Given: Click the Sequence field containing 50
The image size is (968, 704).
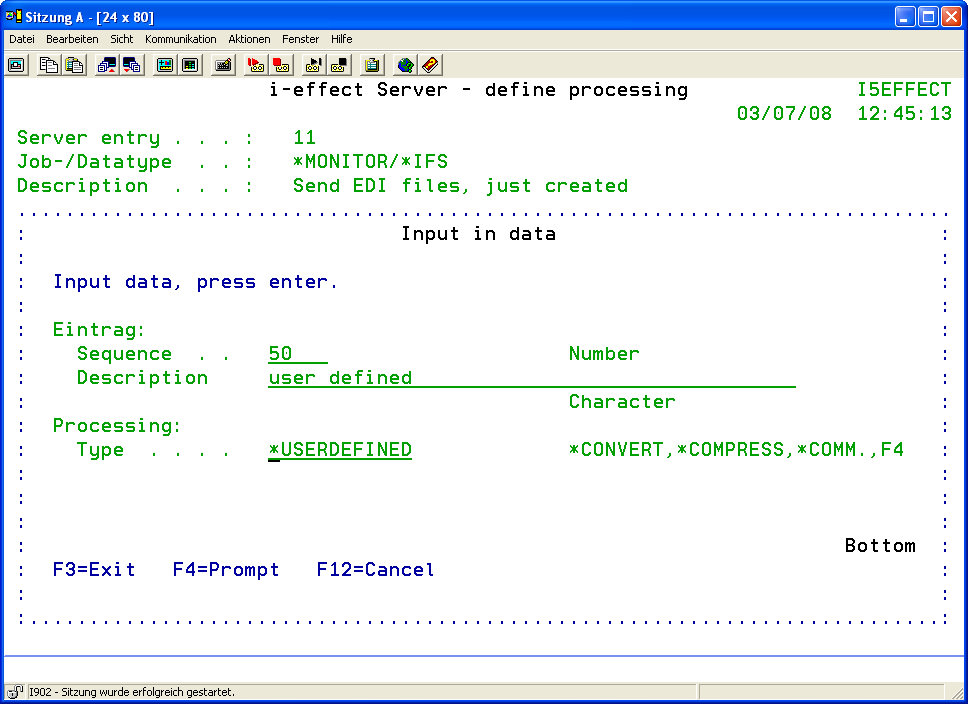Looking at the screenshot, I should [x=297, y=354].
